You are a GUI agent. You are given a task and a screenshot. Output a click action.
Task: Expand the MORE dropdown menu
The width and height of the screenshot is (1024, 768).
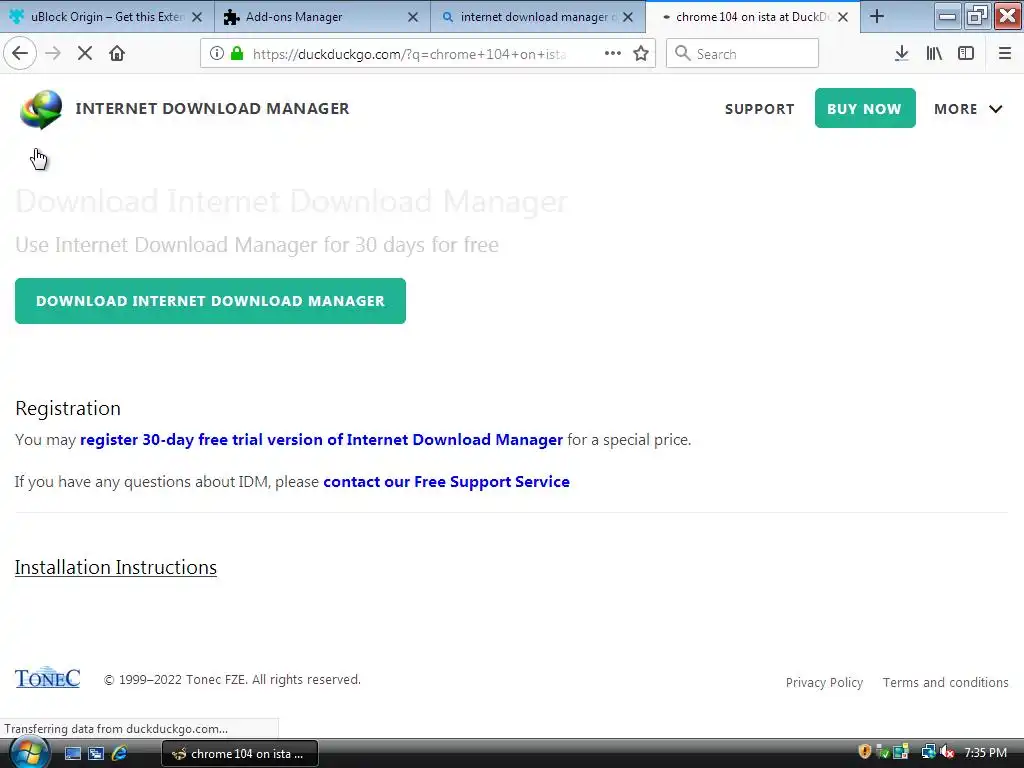point(968,109)
